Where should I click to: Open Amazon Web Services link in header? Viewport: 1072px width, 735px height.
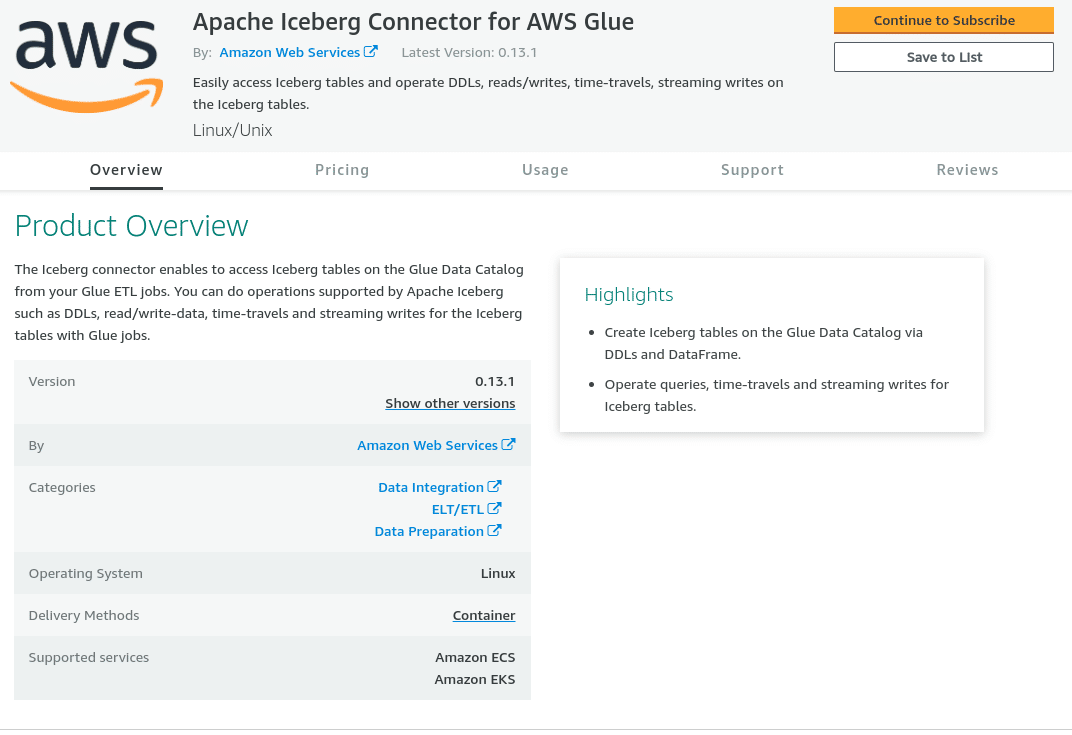289,53
